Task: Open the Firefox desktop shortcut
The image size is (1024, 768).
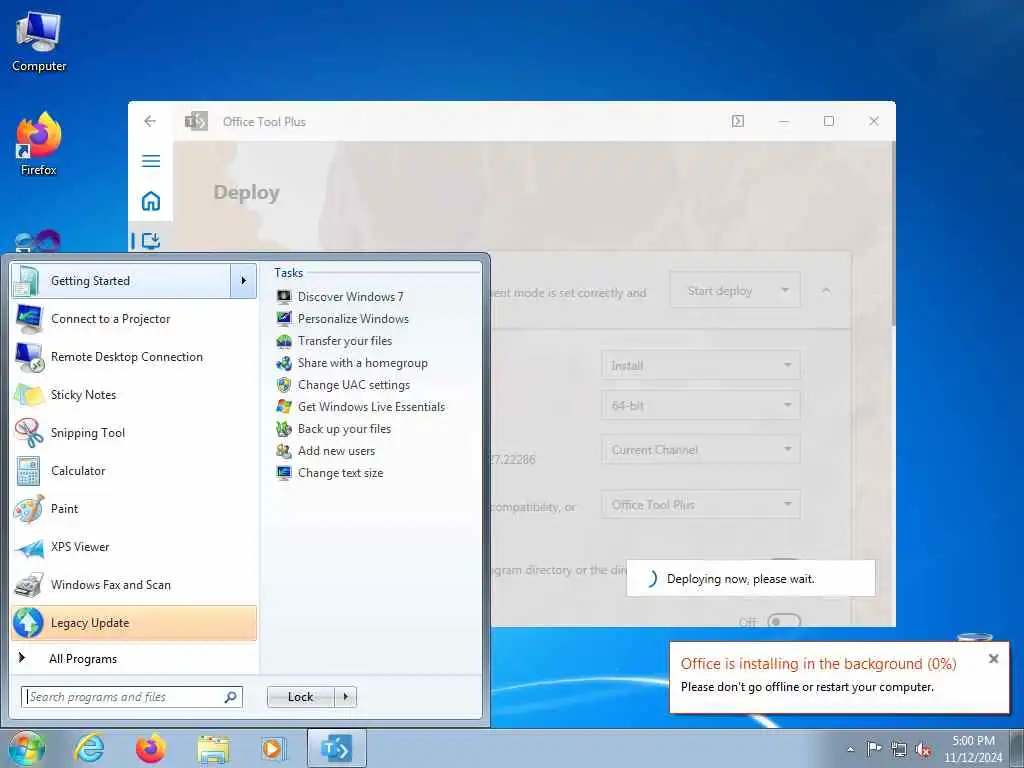Action: pos(39,144)
